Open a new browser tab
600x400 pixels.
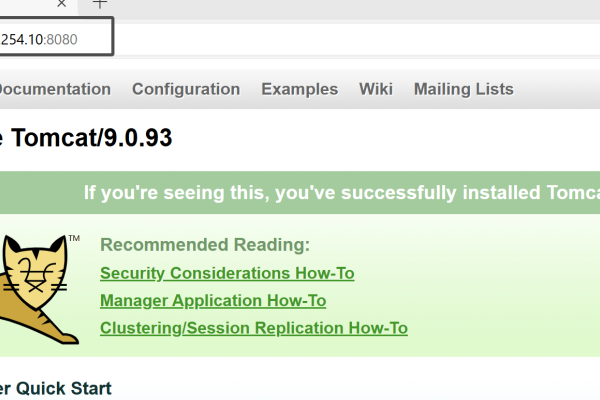point(99,4)
